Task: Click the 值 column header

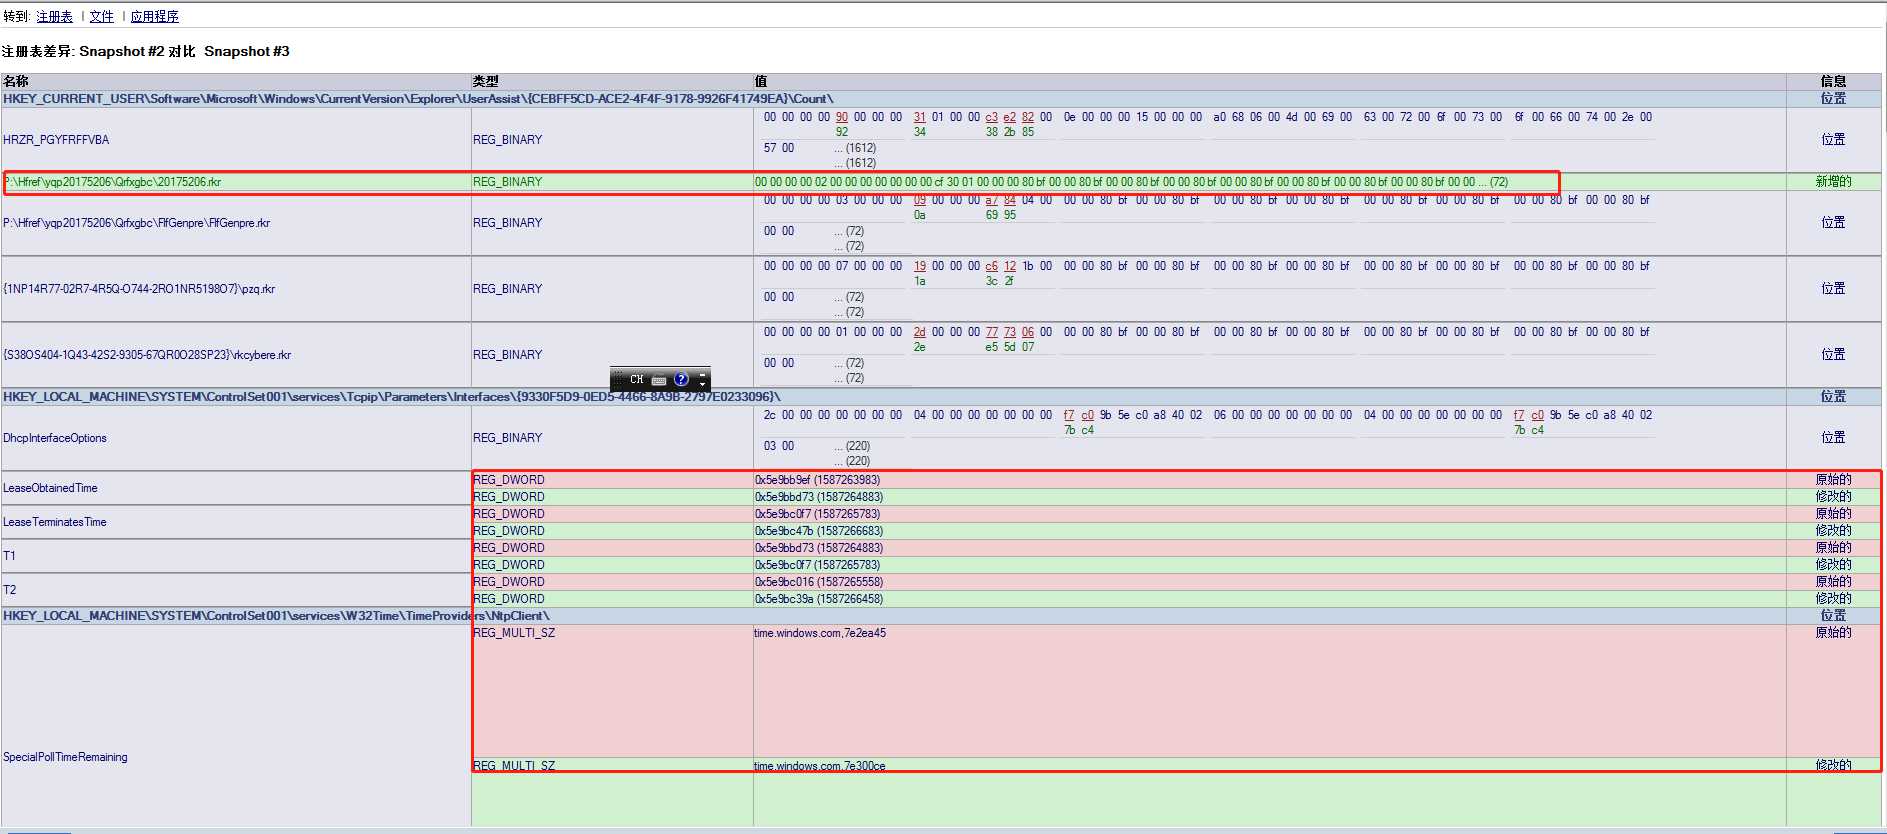Action: coord(760,81)
